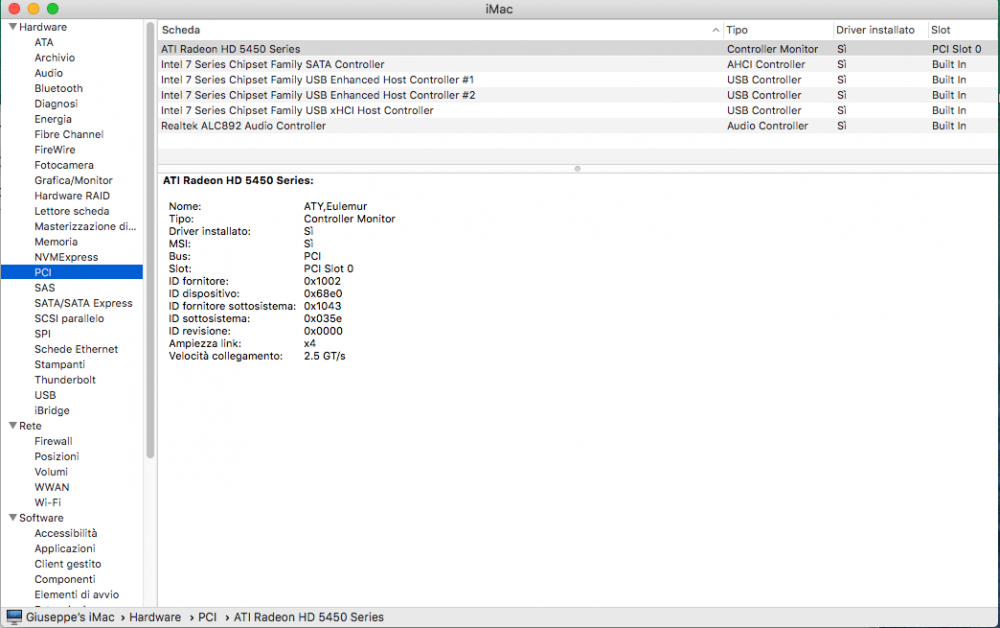Click ATI Radeon HD 5450 Series breadcrumb
The height and width of the screenshot is (628, 1000).
309,617
